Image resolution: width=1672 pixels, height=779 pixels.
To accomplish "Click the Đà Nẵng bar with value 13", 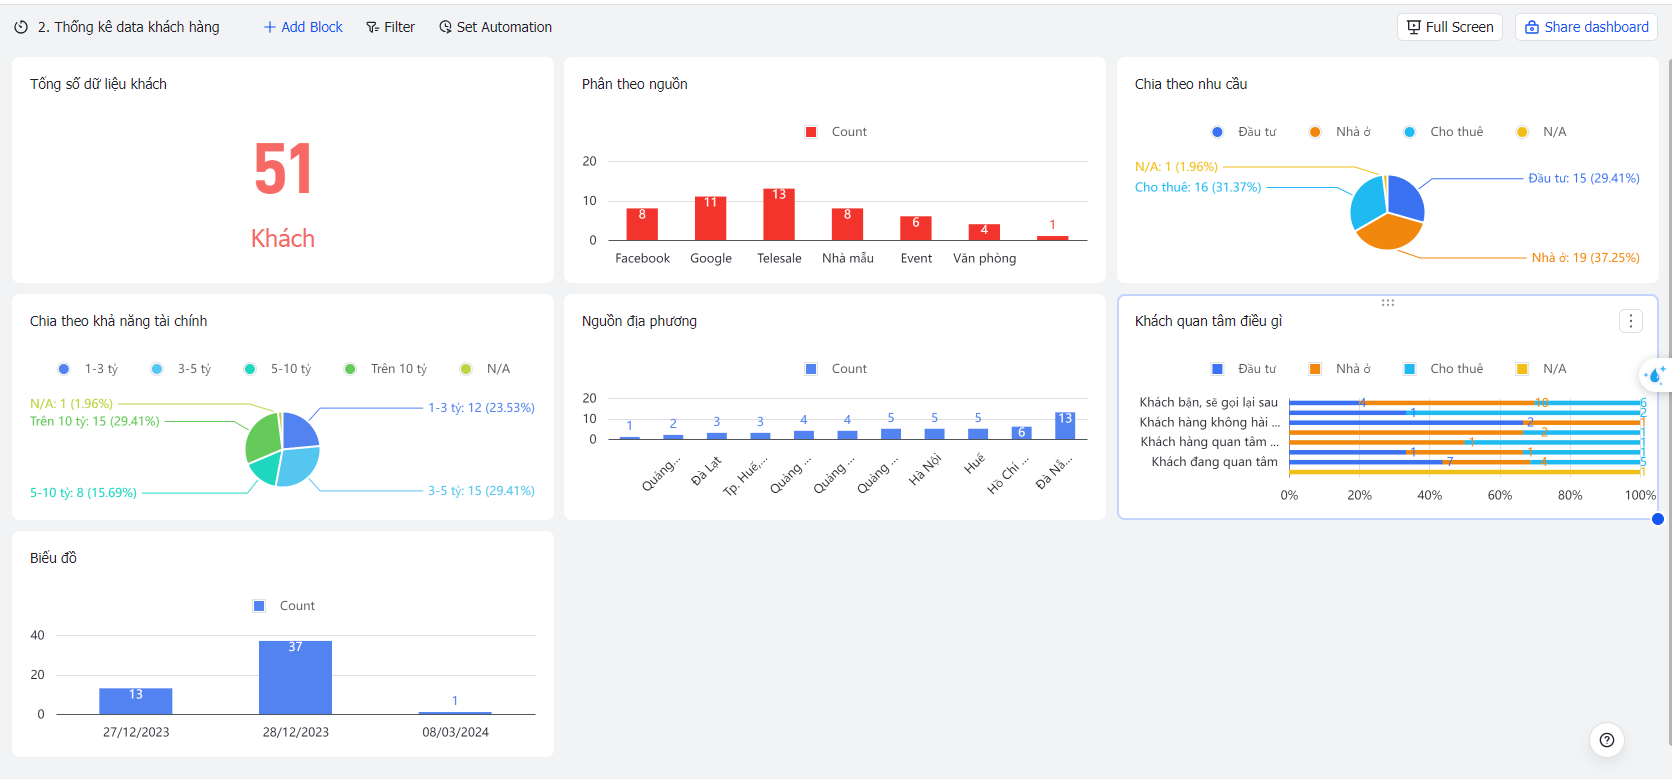I will pos(1065,425).
